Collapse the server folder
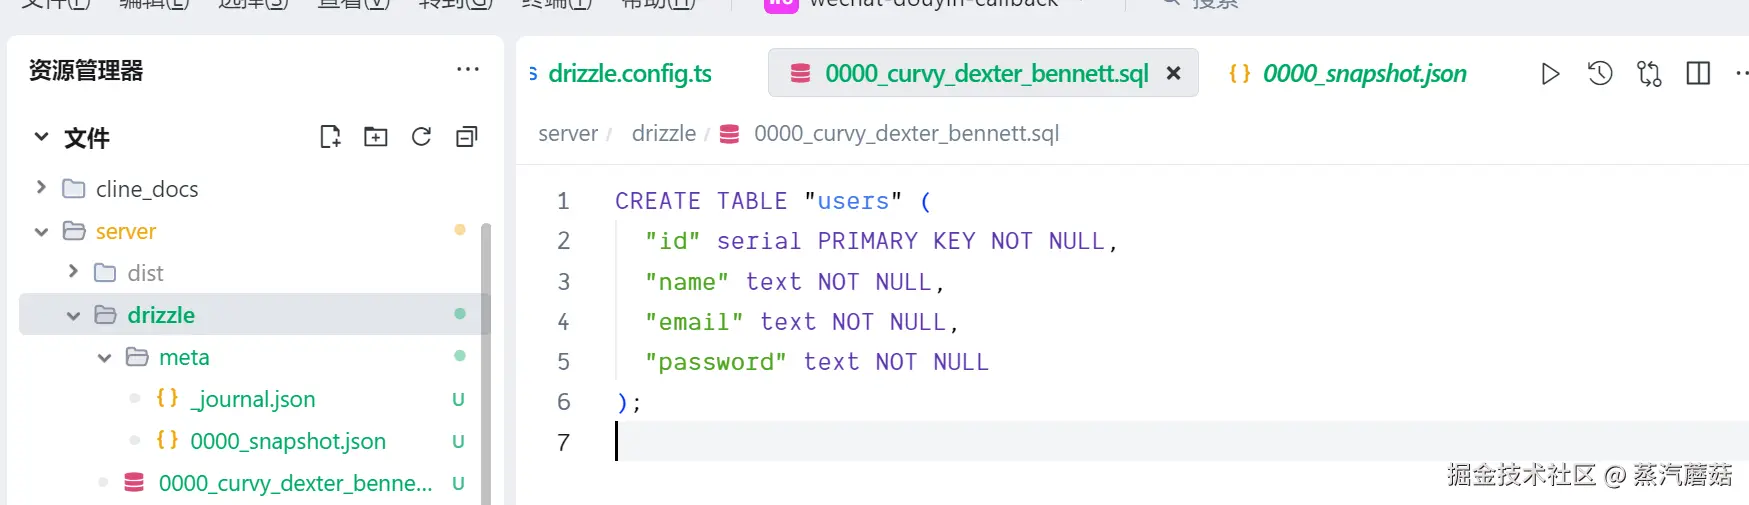Viewport: 1749px width, 505px height. pos(41,231)
